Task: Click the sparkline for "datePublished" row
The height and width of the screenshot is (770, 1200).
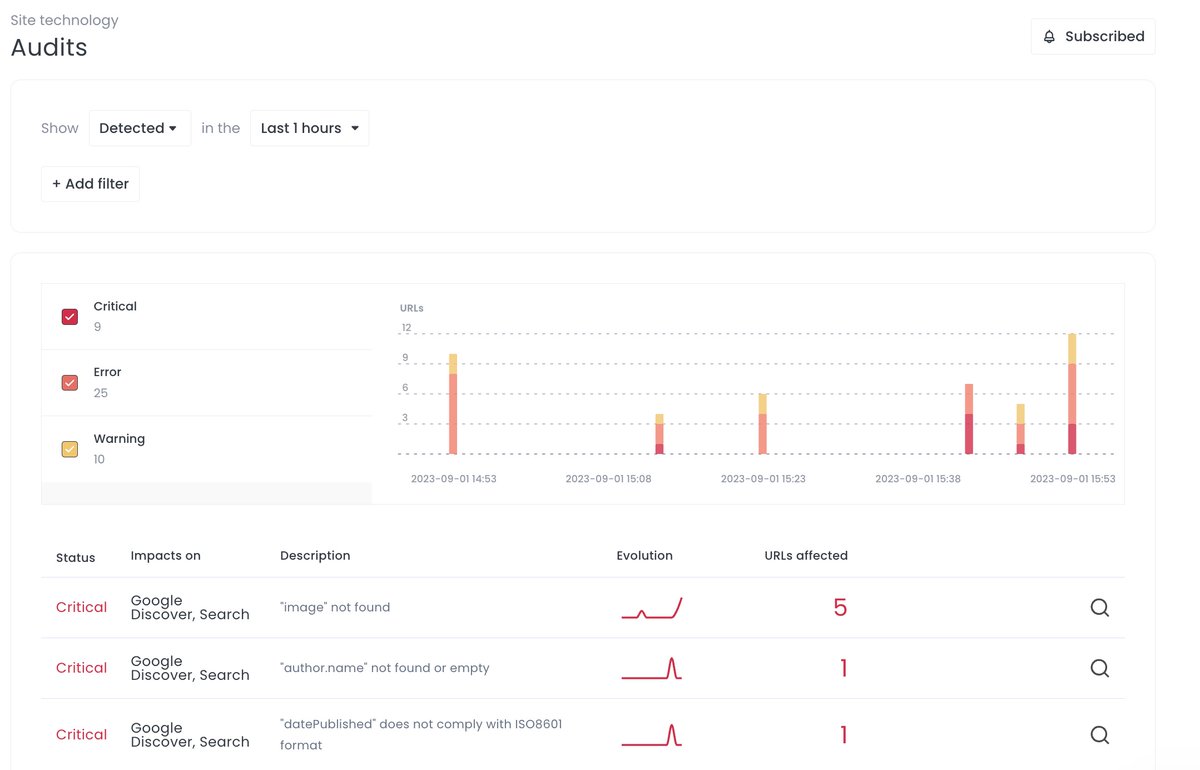Action: pyautogui.click(x=652, y=735)
